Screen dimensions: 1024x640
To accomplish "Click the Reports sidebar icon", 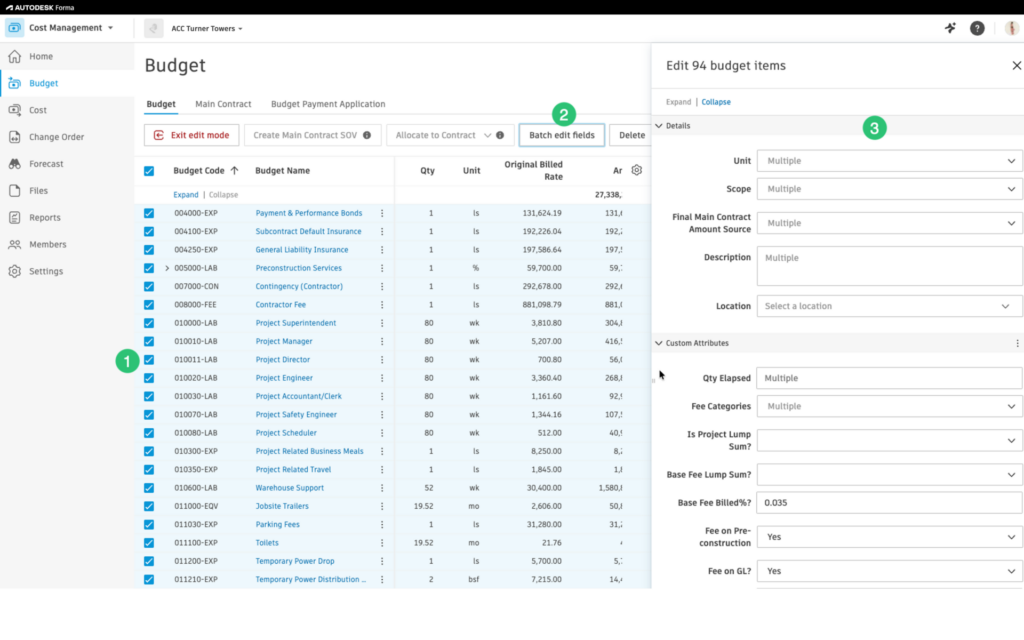I will coord(15,218).
